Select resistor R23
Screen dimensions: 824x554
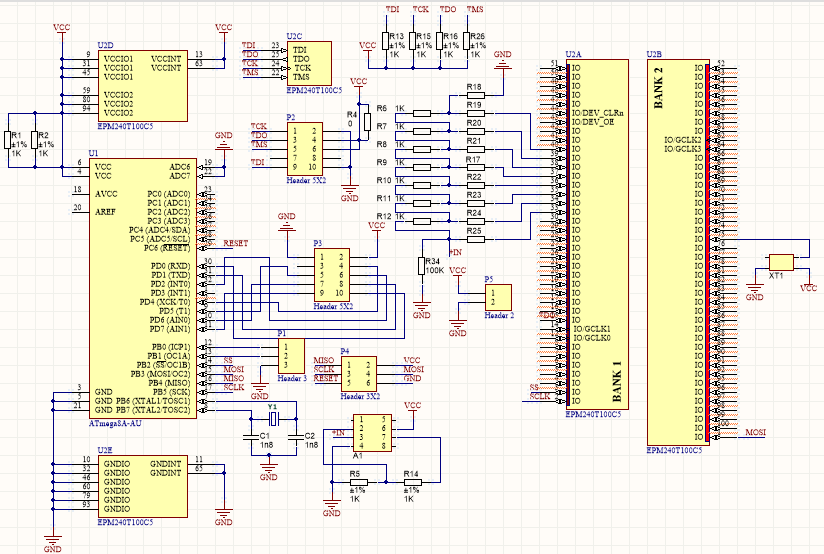coord(476,203)
